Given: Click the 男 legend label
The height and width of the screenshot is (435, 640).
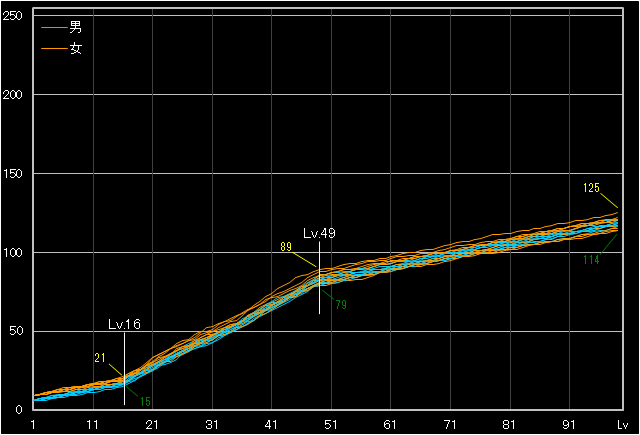Looking at the screenshot, I should [76, 27].
